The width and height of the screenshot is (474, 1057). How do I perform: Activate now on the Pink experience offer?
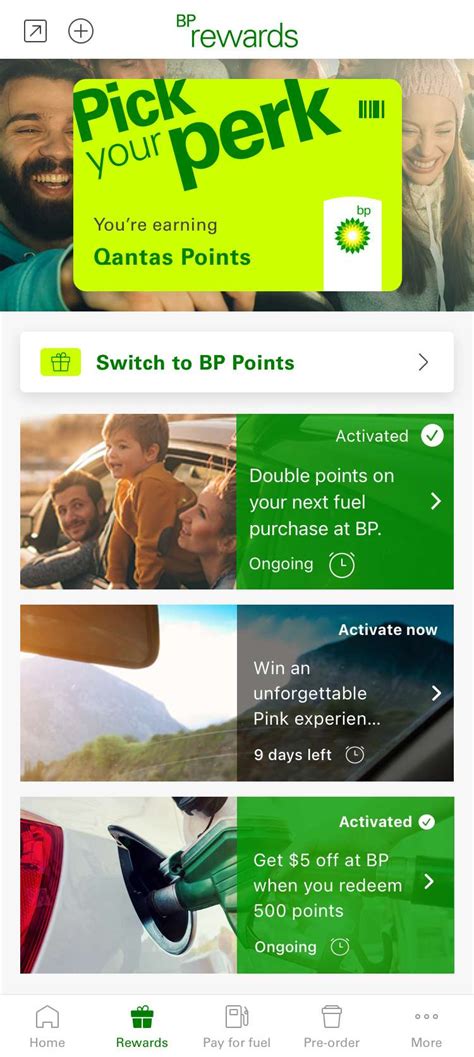[388, 630]
